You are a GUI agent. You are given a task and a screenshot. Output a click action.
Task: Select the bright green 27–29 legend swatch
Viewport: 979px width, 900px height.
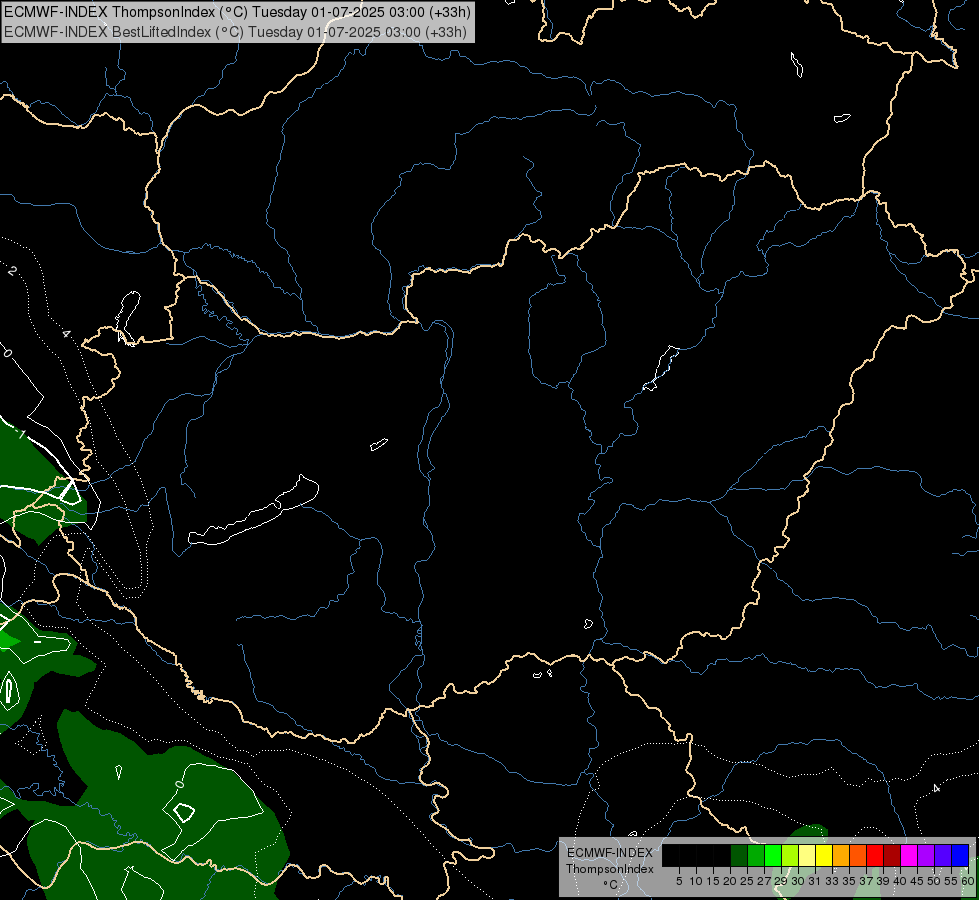pyautogui.click(x=773, y=855)
